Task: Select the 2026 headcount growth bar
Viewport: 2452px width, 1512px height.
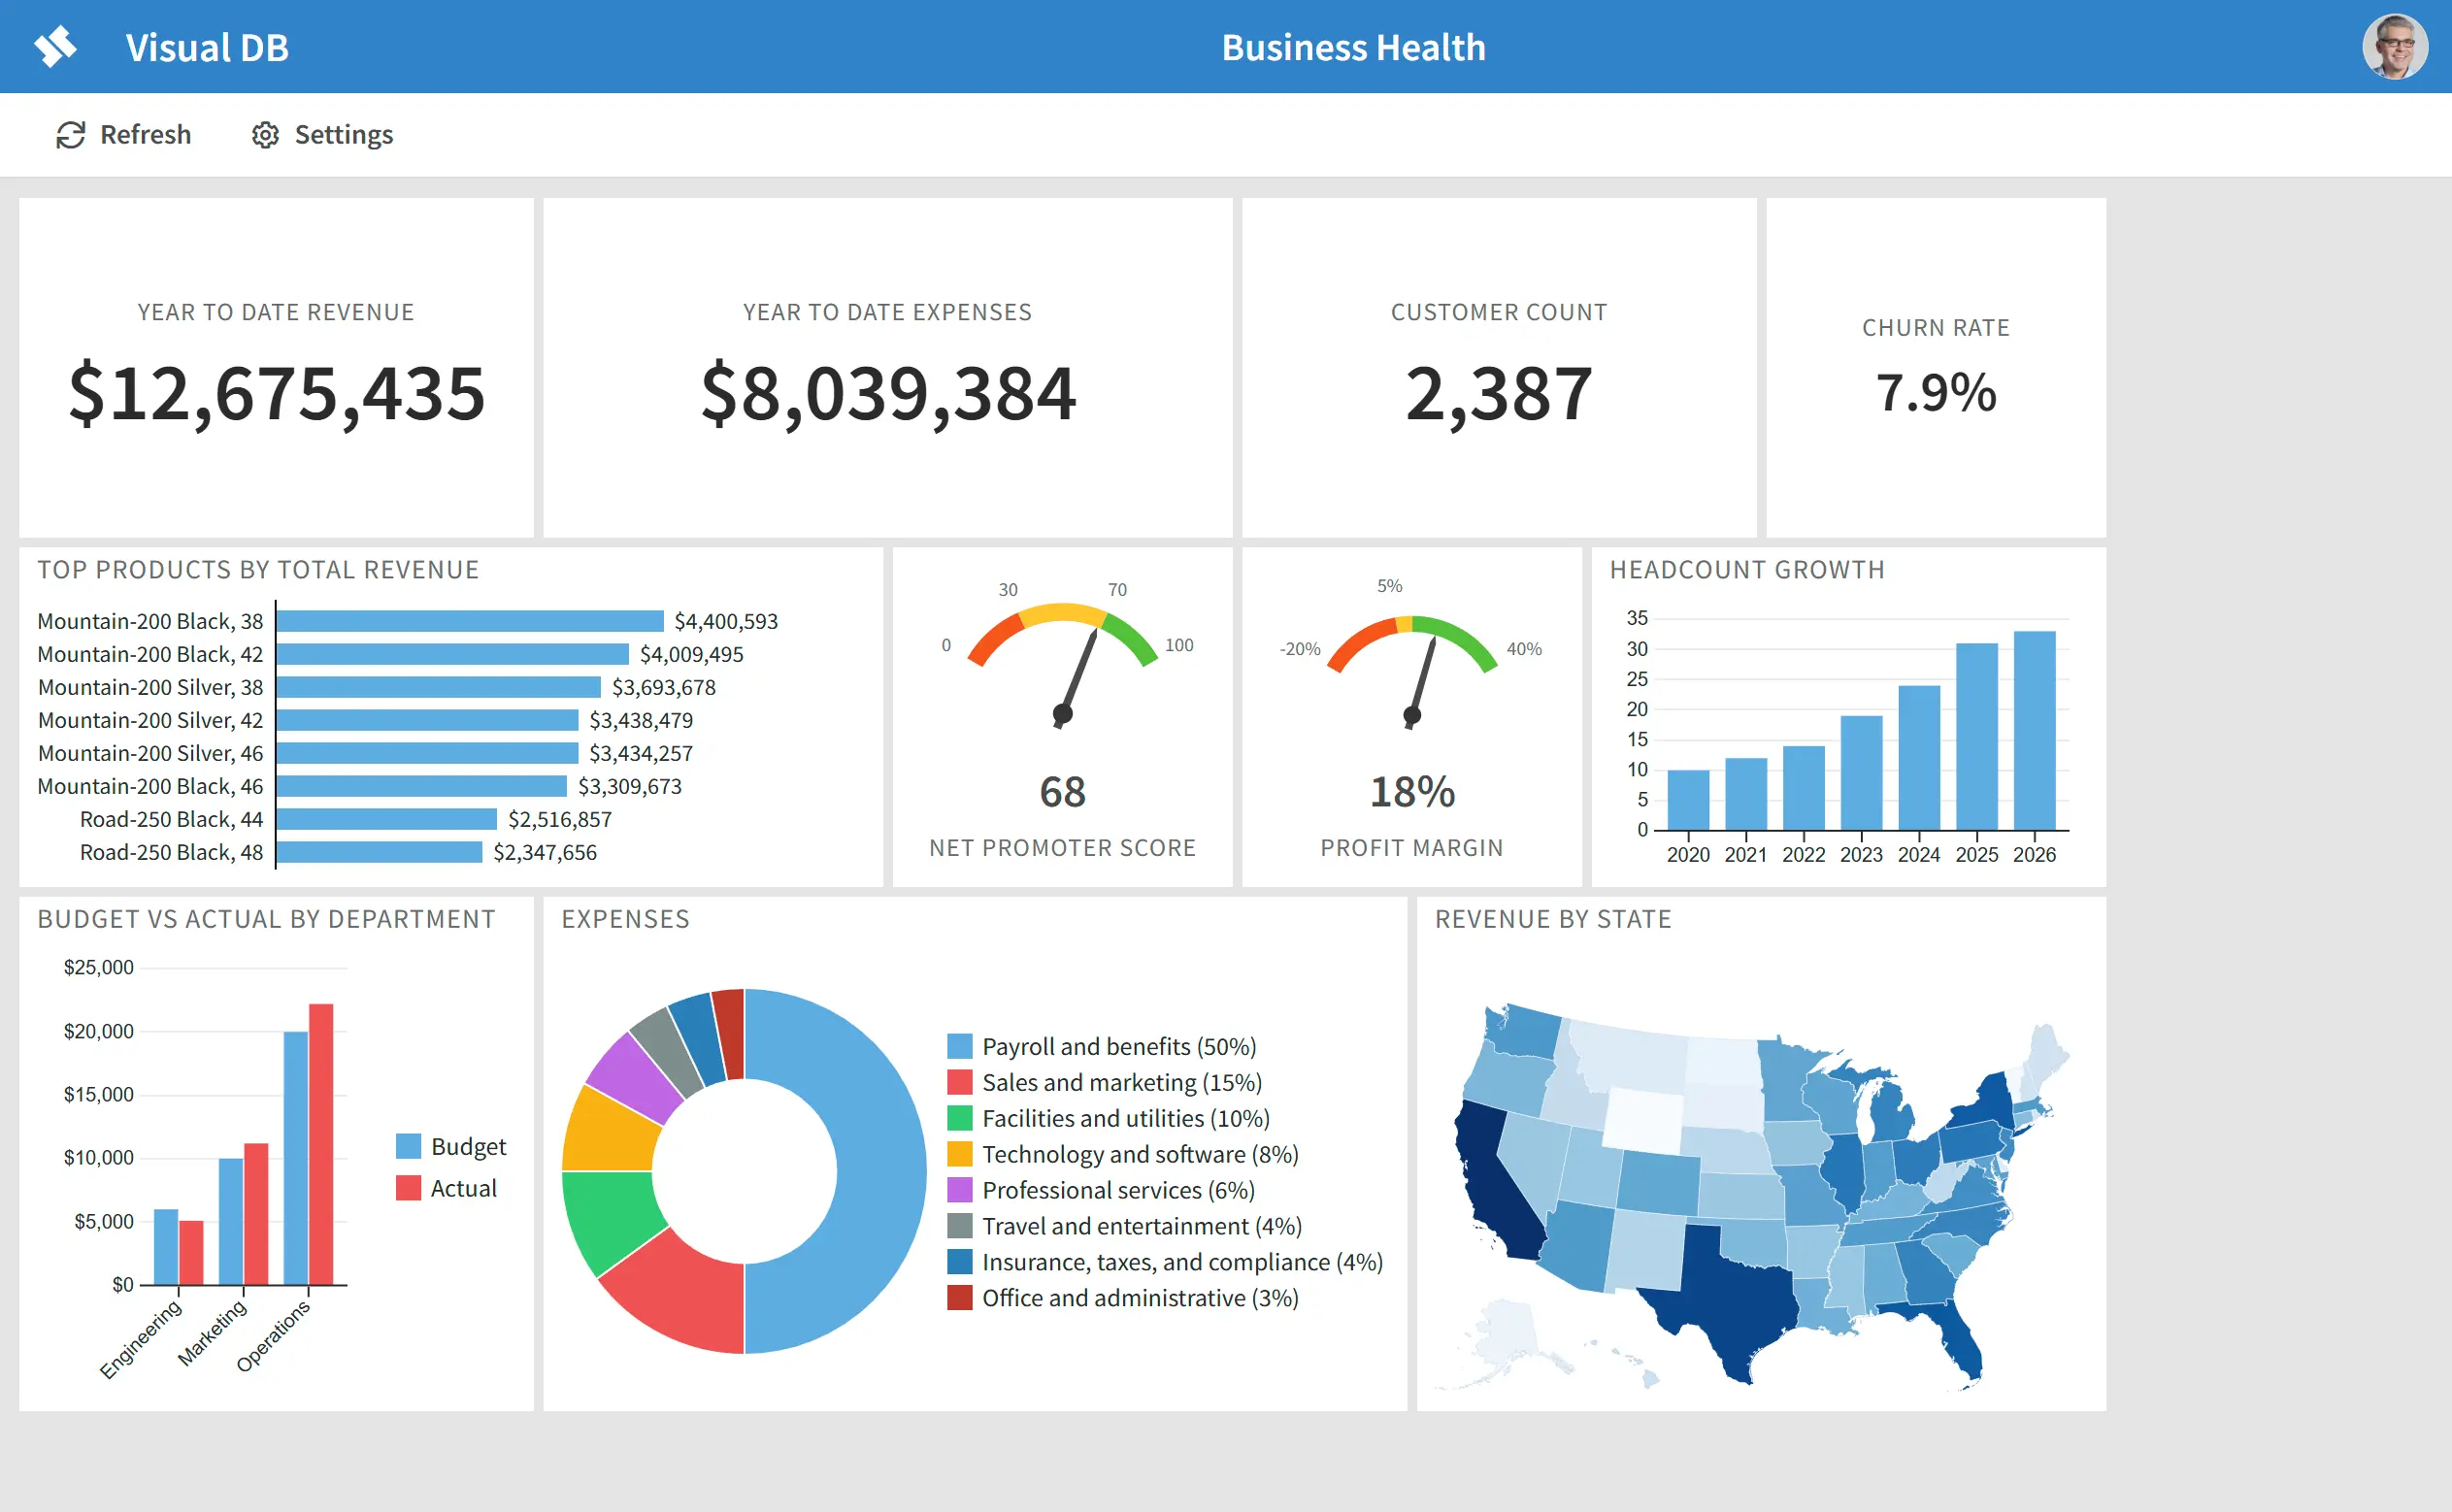Action: 2034,730
